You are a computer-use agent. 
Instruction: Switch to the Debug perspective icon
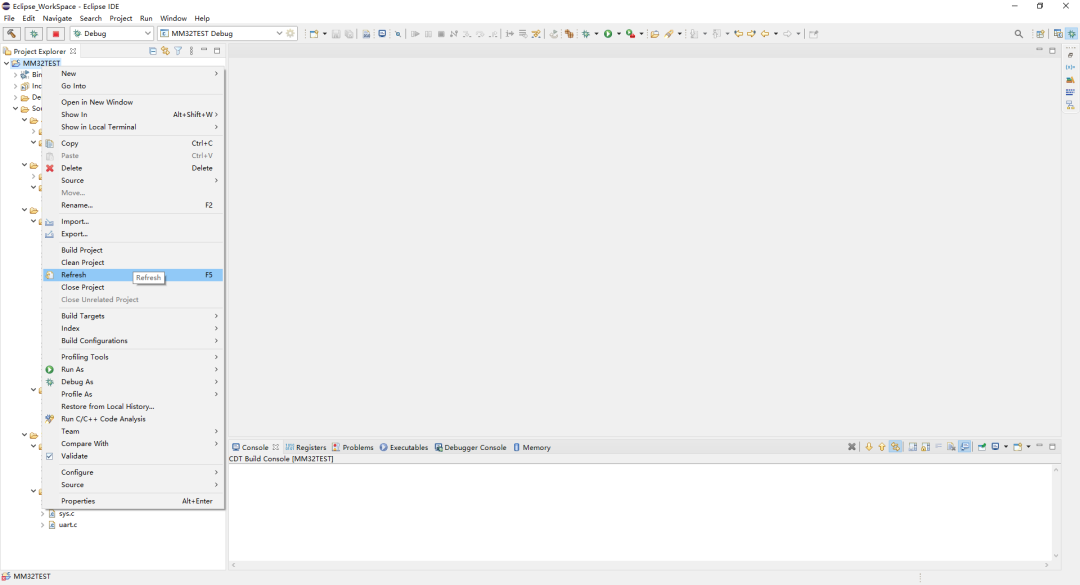point(1072,34)
